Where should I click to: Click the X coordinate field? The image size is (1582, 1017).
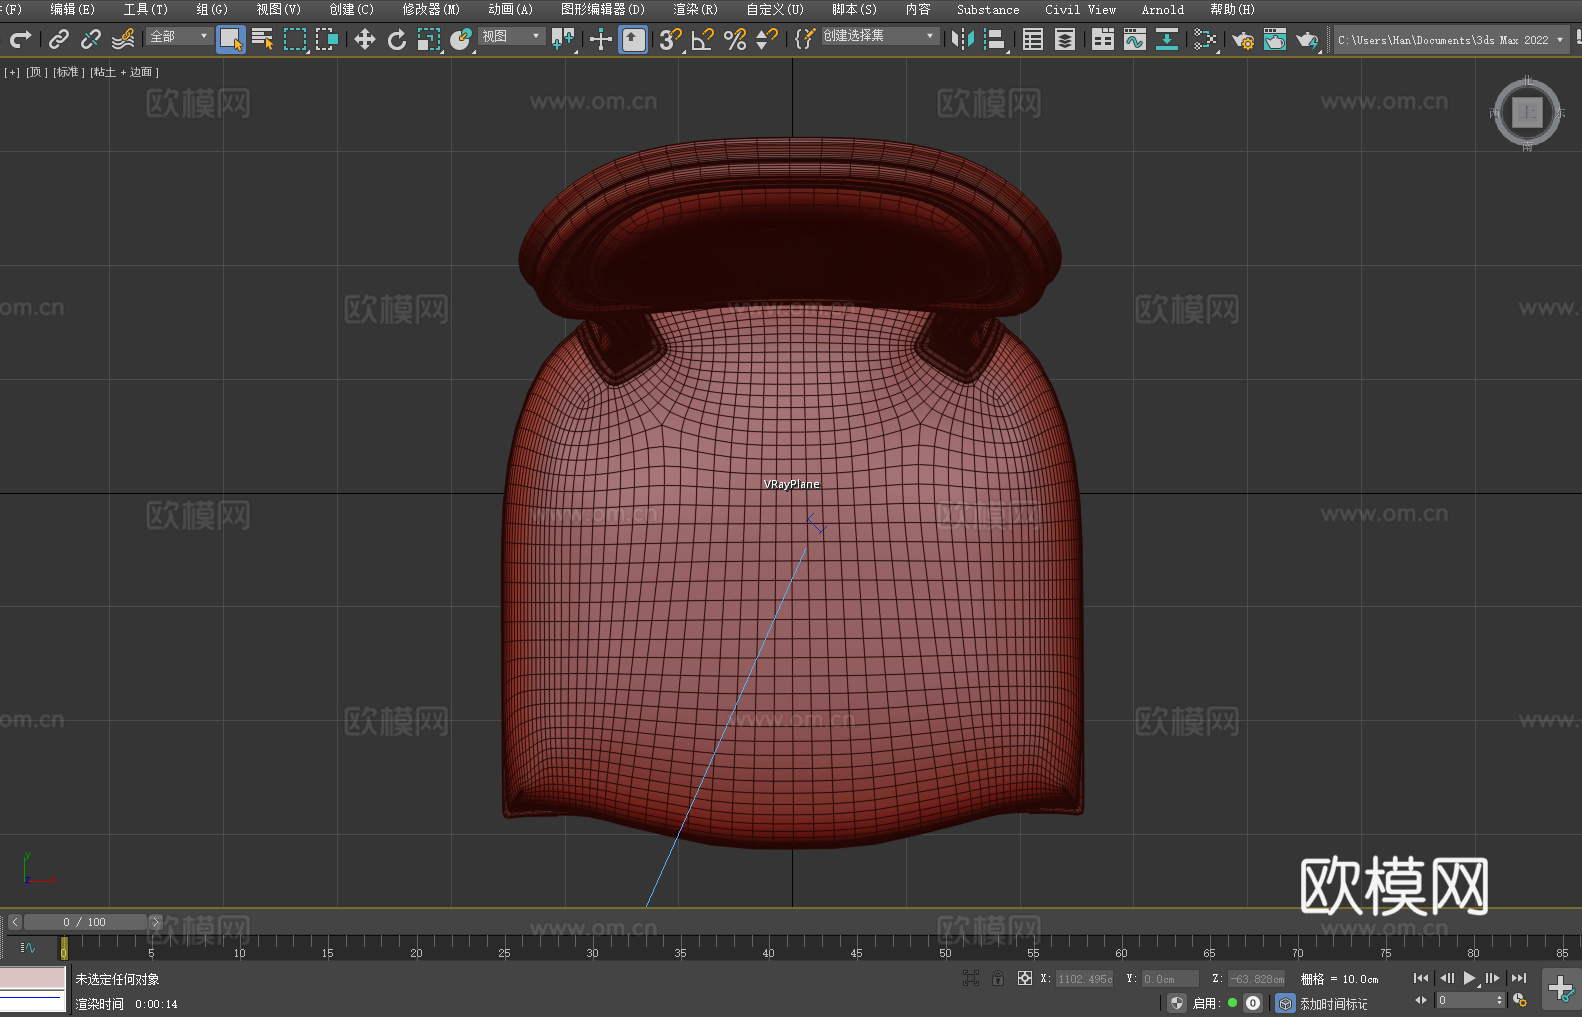(1085, 979)
